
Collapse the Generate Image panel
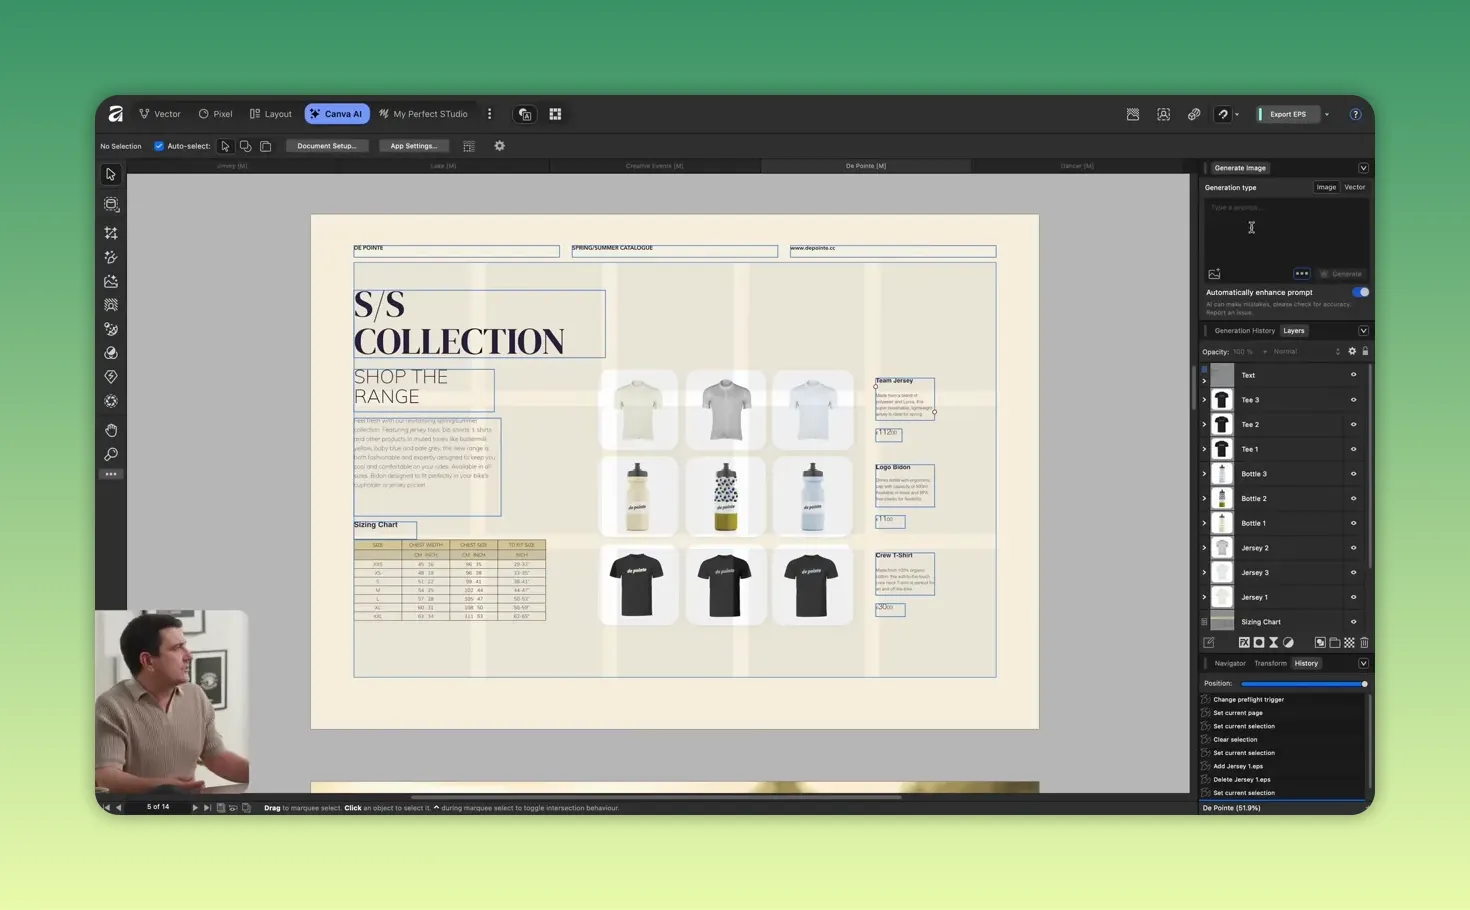pyautogui.click(x=1363, y=167)
